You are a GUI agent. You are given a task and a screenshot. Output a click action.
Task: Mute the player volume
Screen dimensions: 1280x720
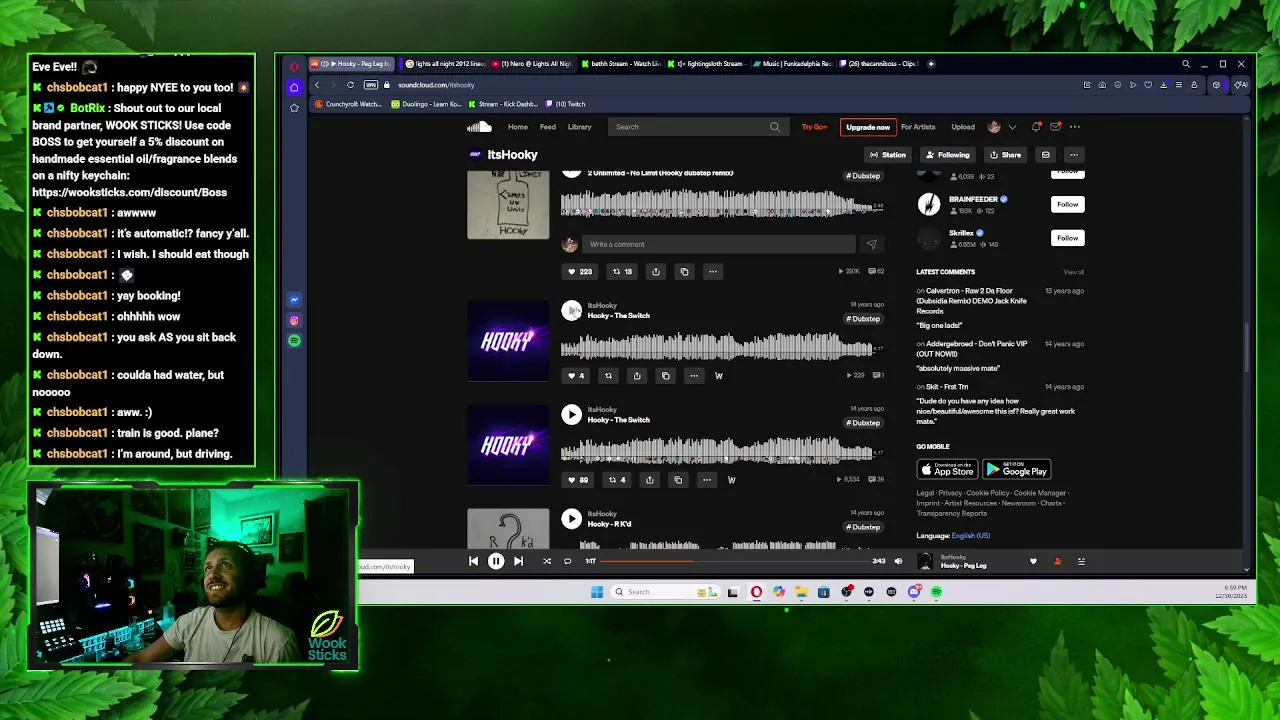click(898, 562)
